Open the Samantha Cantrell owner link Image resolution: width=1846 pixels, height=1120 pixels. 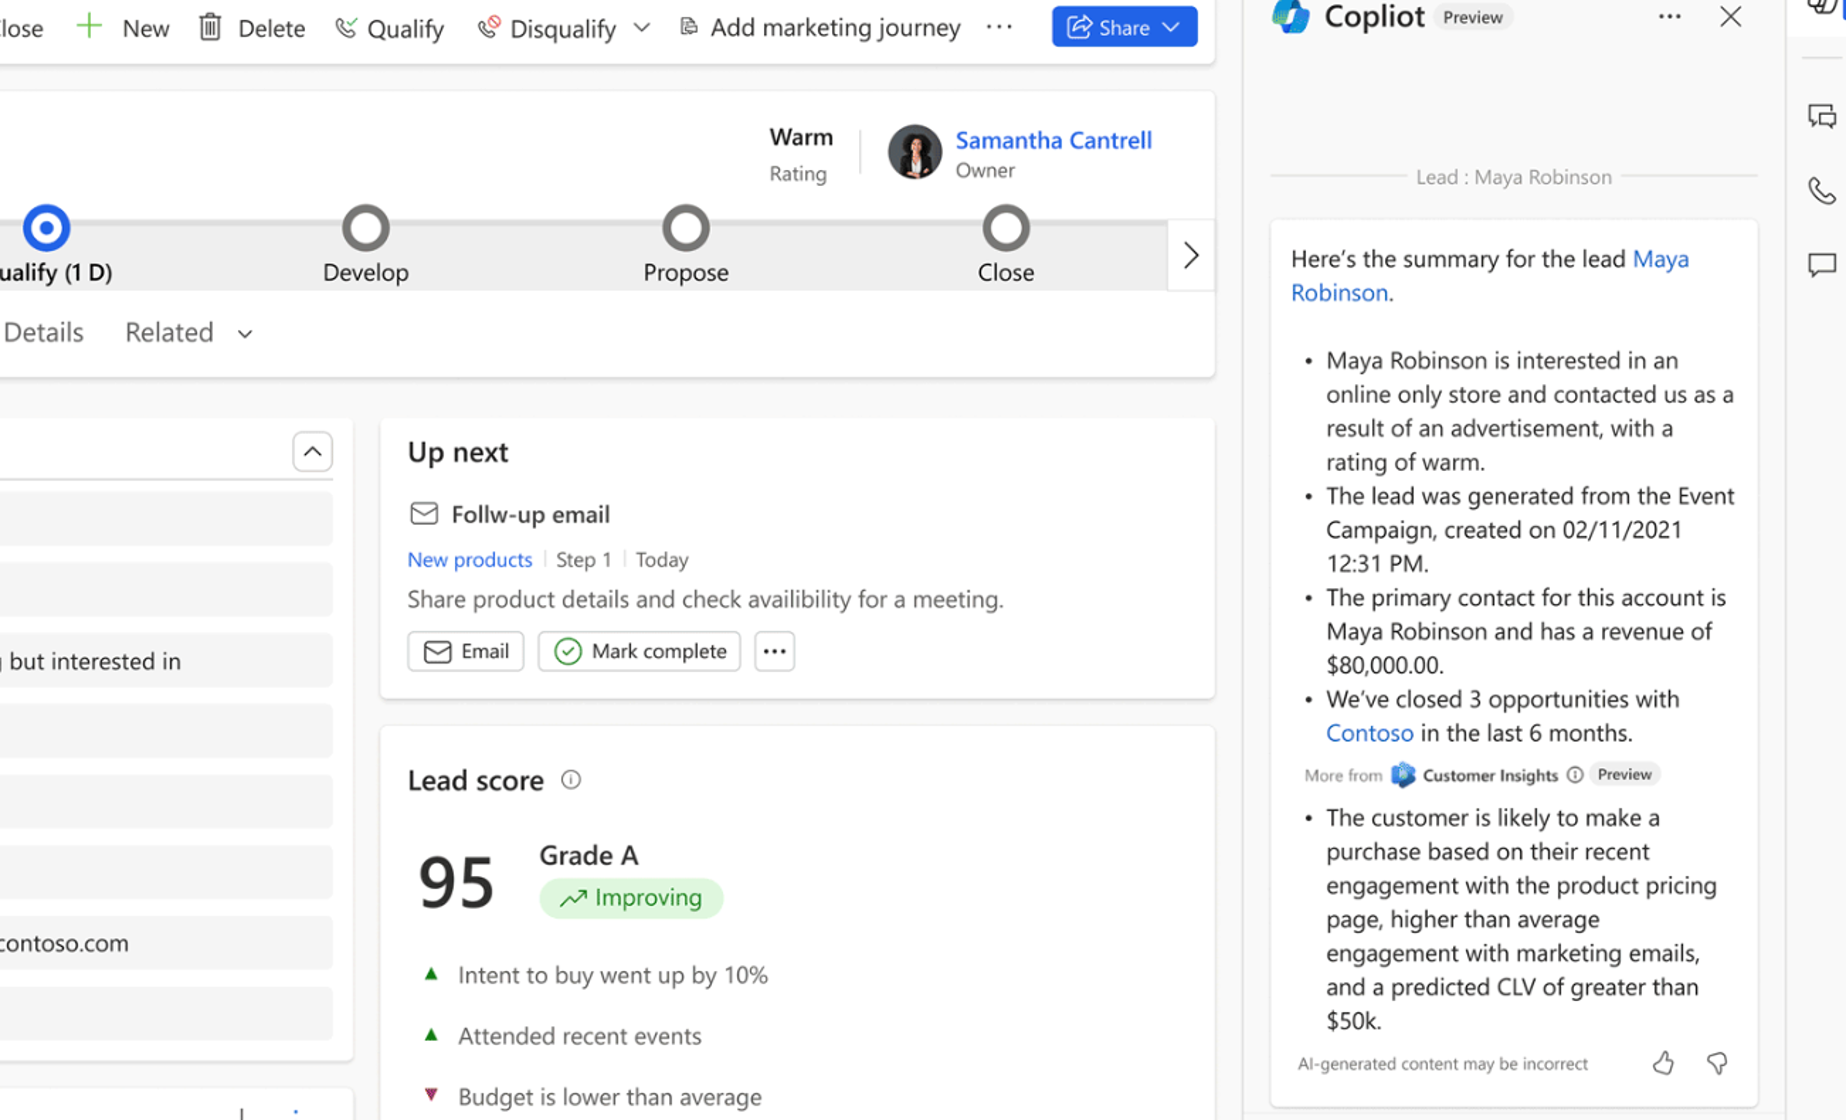(x=1053, y=140)
